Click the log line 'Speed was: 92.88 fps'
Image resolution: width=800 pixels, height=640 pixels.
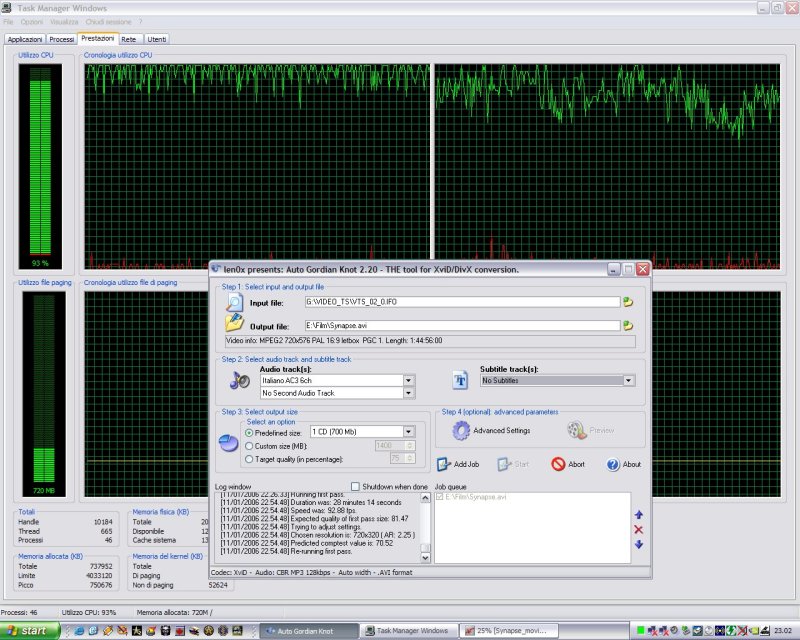[x=289, y=510]
